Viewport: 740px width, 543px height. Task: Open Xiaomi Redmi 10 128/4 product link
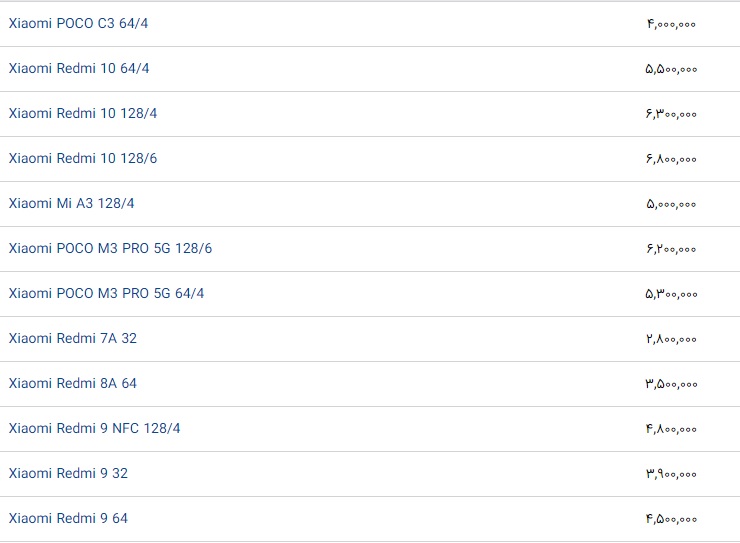point(83,113)
